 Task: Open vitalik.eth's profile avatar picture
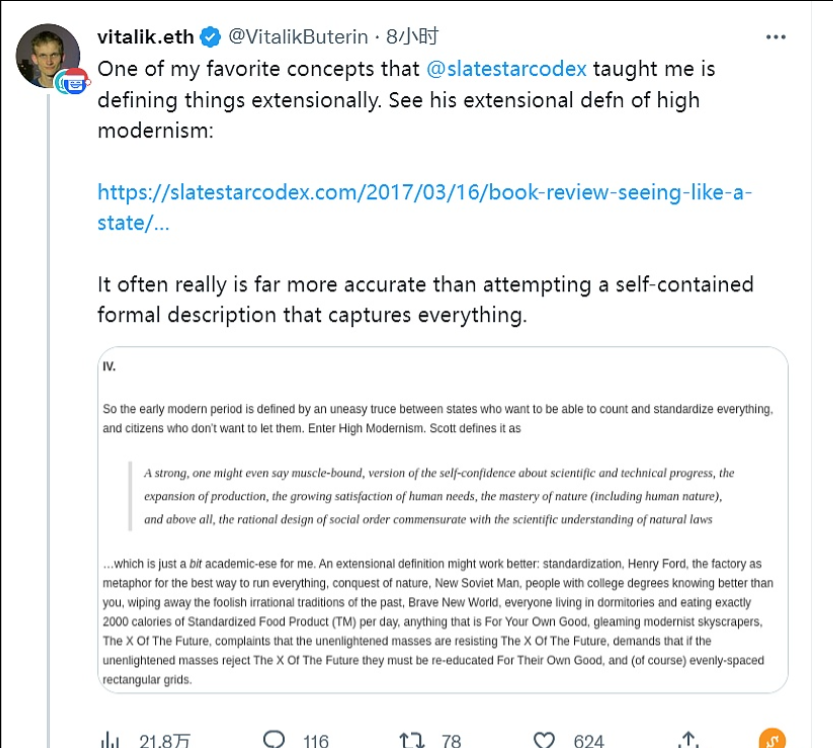pyautogui.click(x=47, y=54)
